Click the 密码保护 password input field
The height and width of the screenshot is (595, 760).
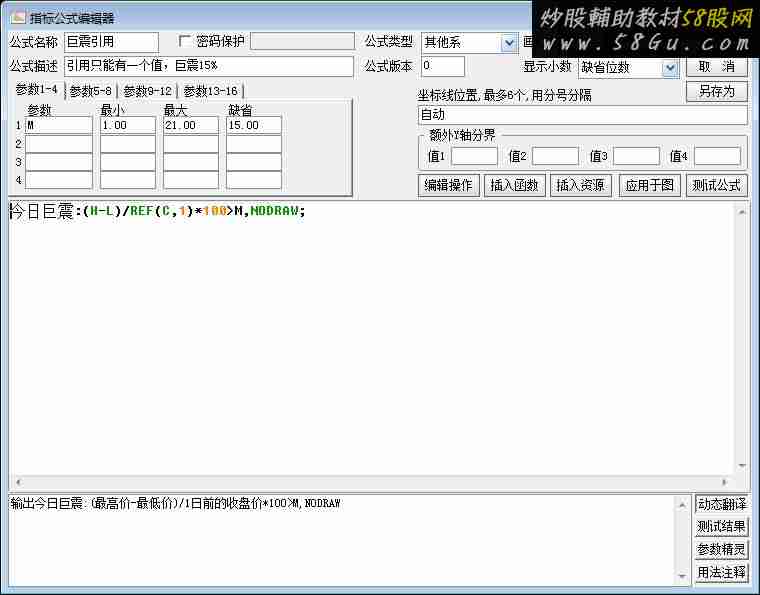coord(302,41)
